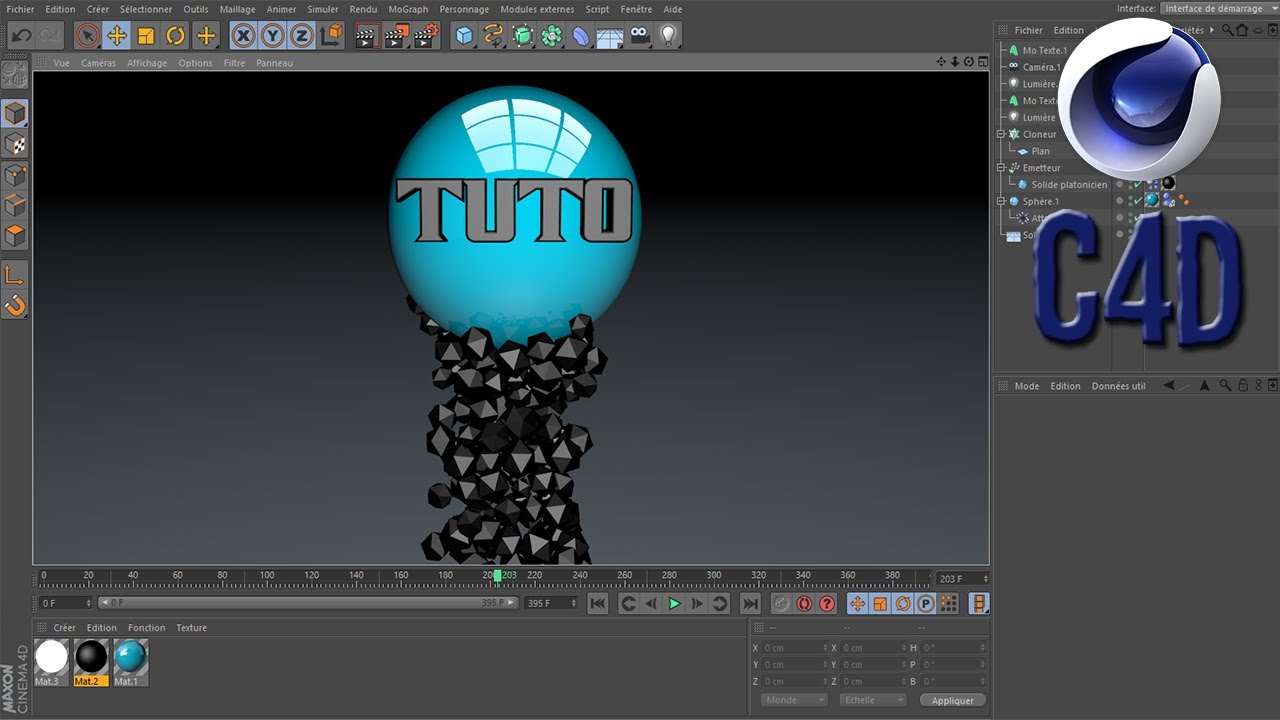Select Polygons mode in left palette
This screenshot has height=720, width=1280.
click(15, 237)
